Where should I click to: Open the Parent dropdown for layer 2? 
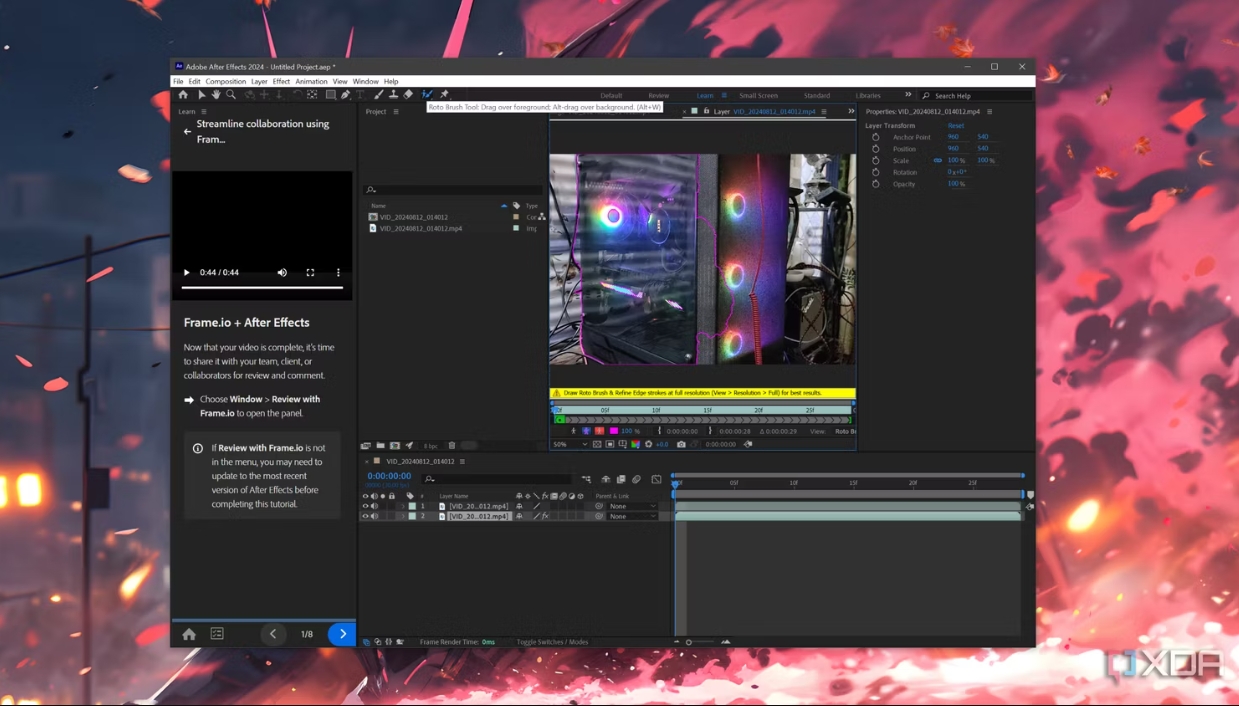click(x=632, y=516)
